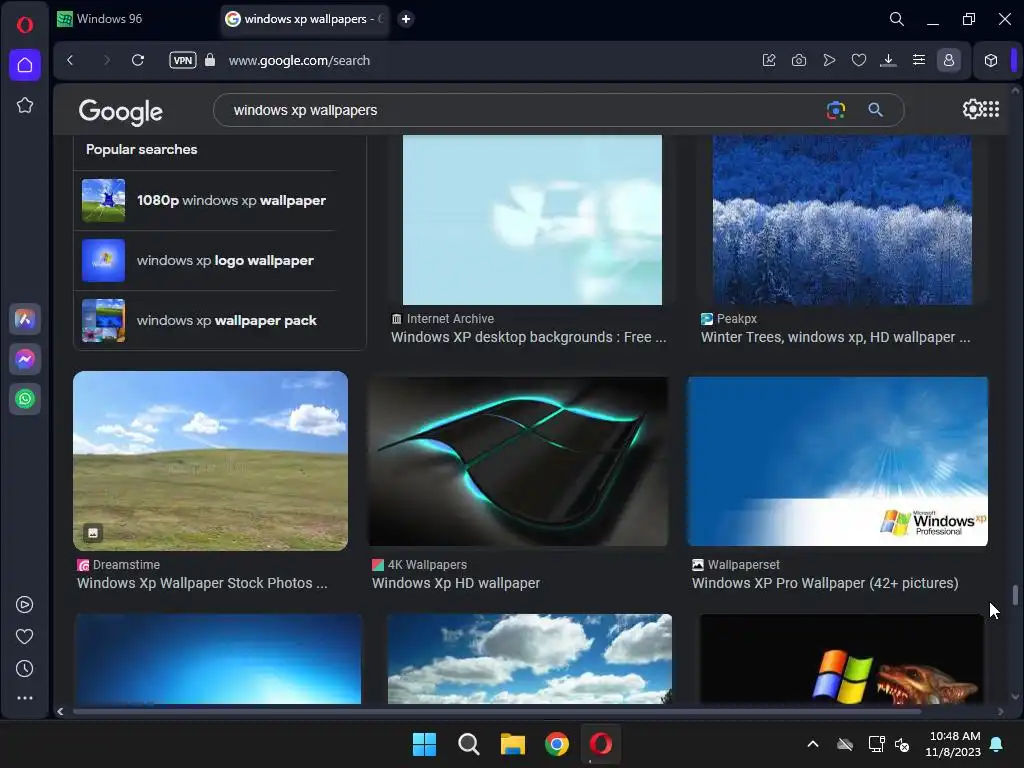1024x768 pixels.
Task: Open the Windows Start menu
Action: (424, 744)
